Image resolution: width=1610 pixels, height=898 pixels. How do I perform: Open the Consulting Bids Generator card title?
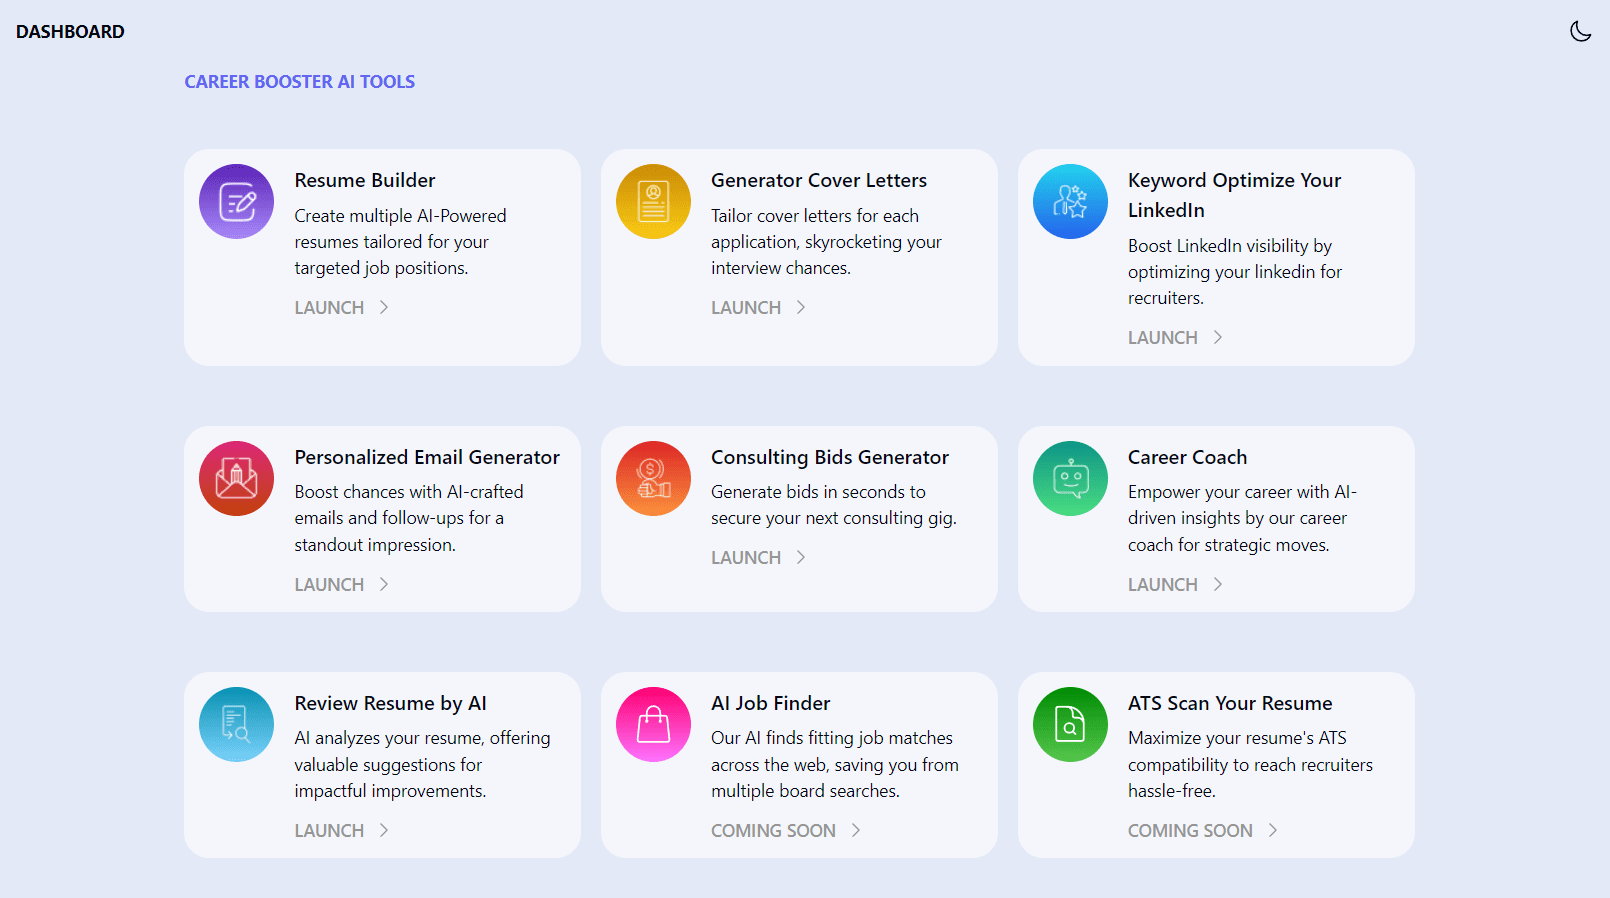point(829,457)
